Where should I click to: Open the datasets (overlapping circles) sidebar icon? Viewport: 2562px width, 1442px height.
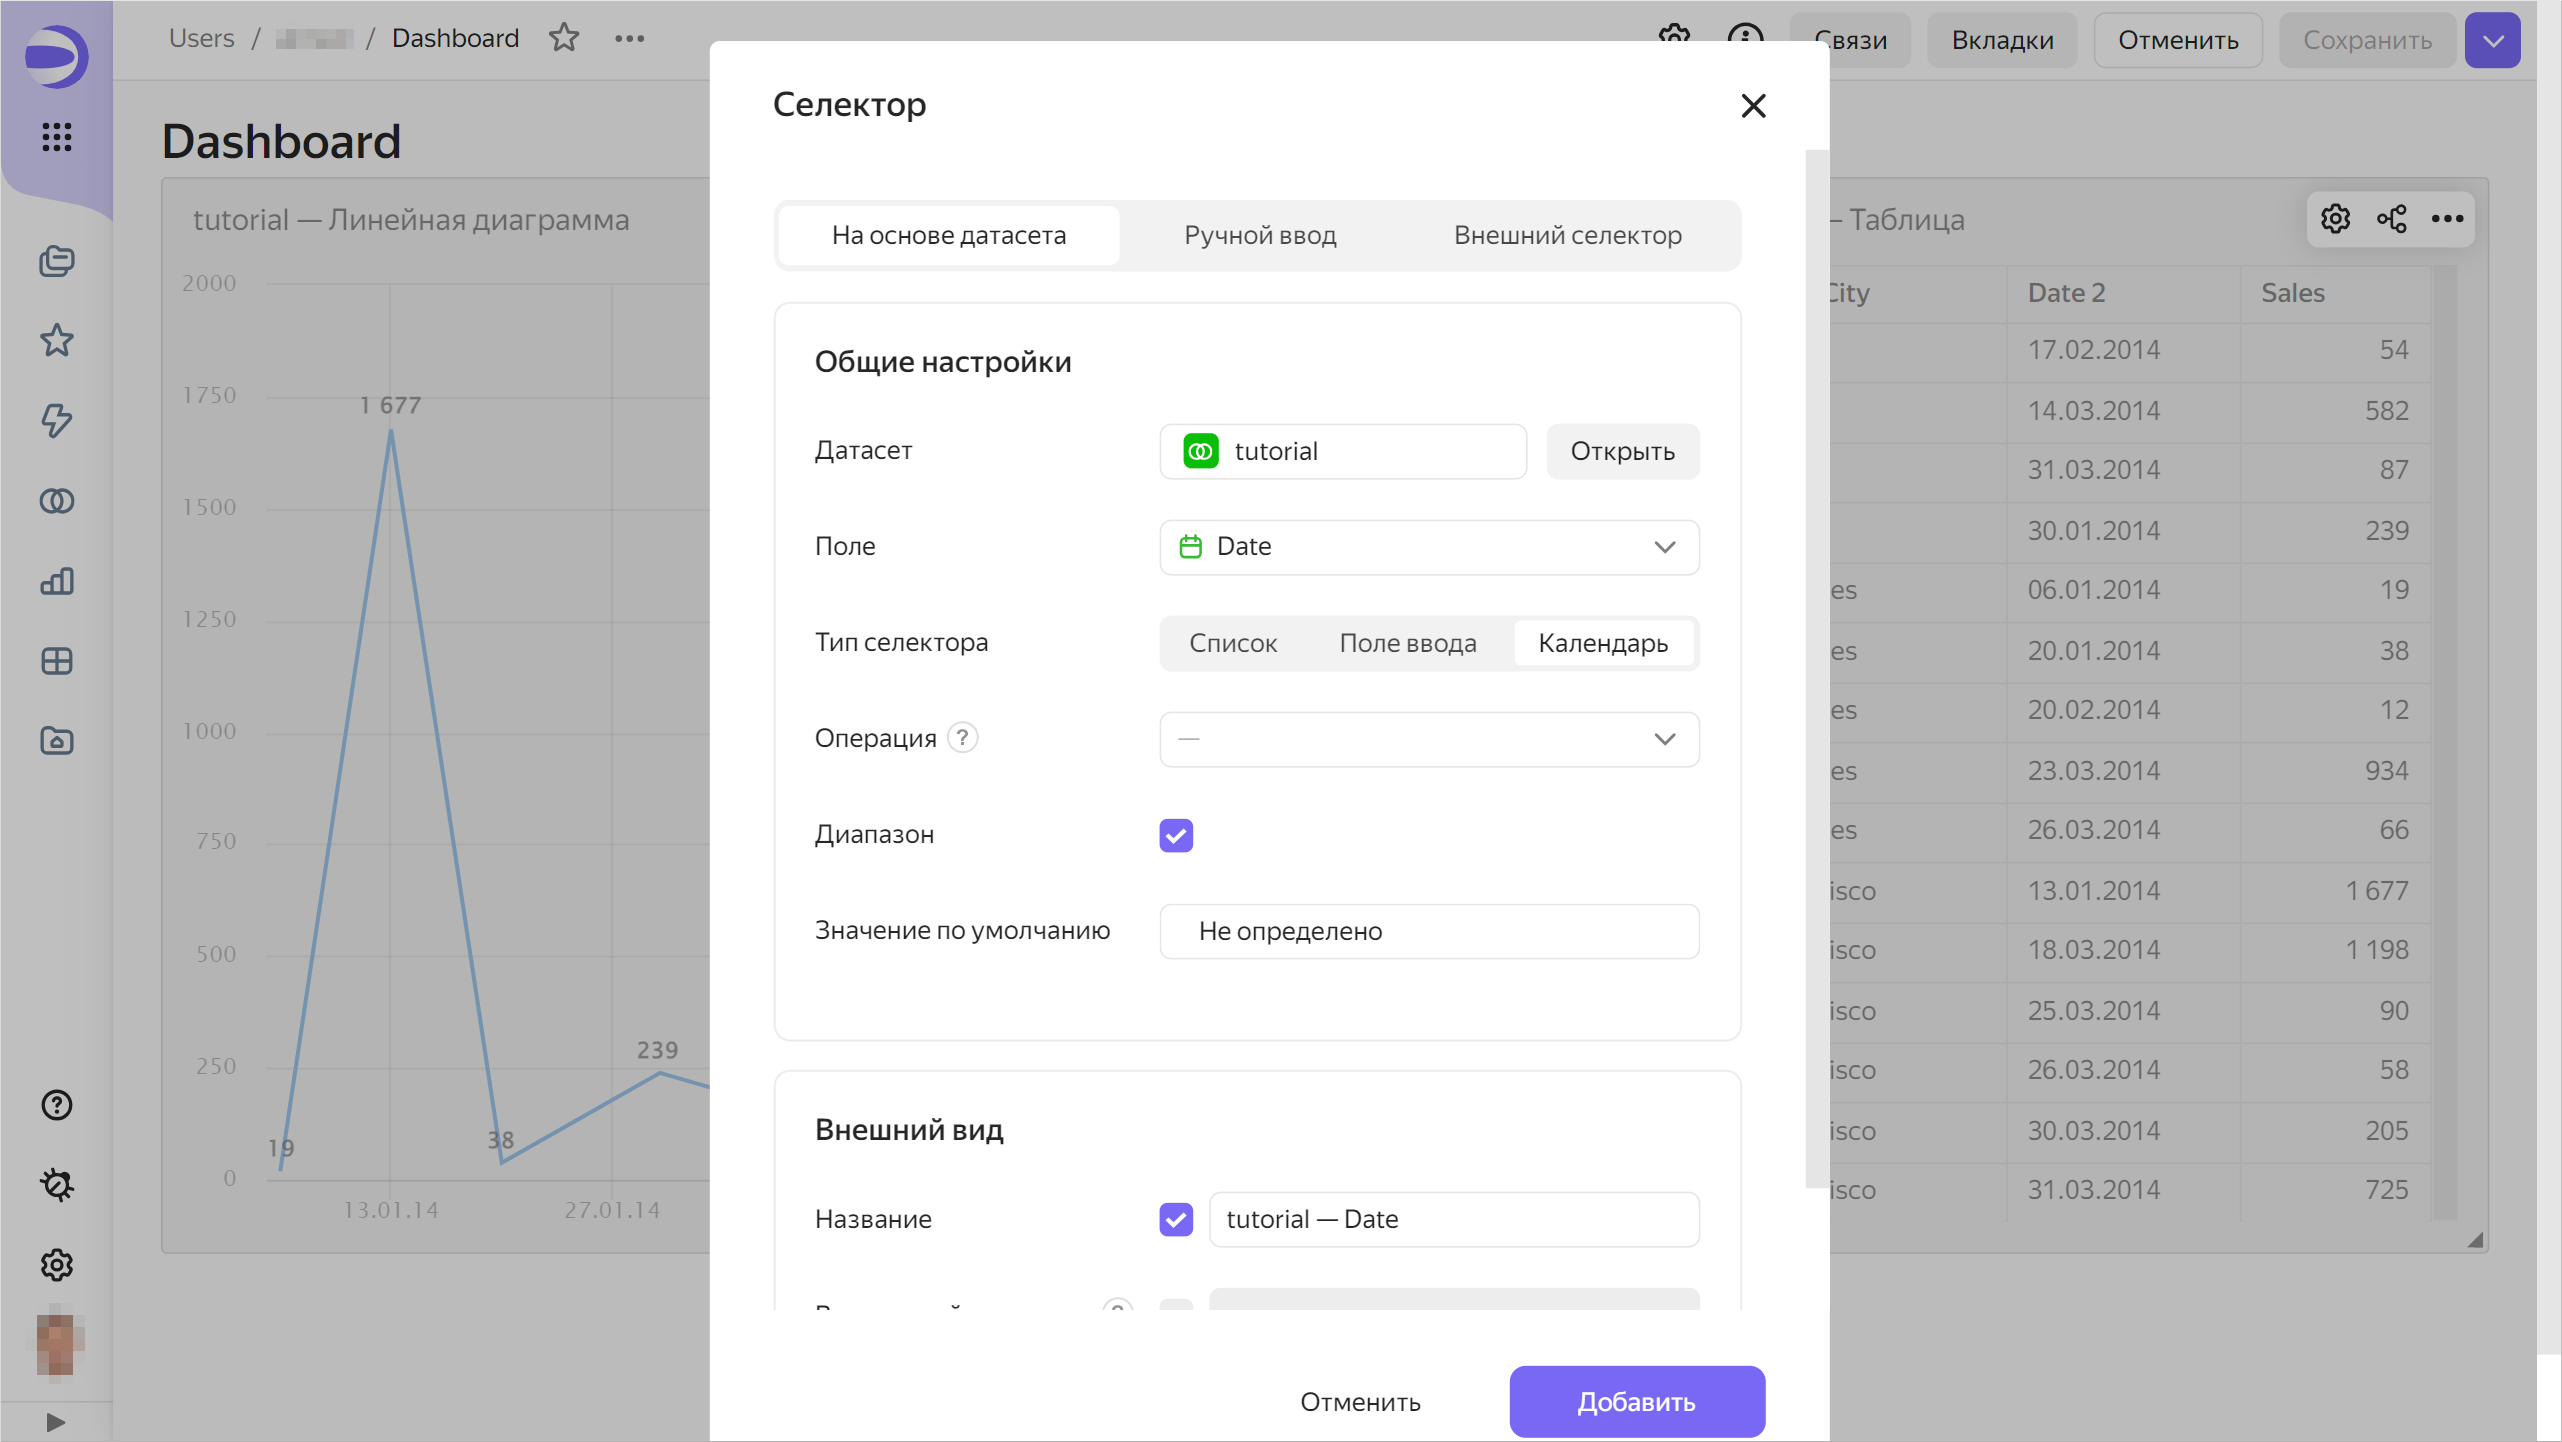pos(57,501)
